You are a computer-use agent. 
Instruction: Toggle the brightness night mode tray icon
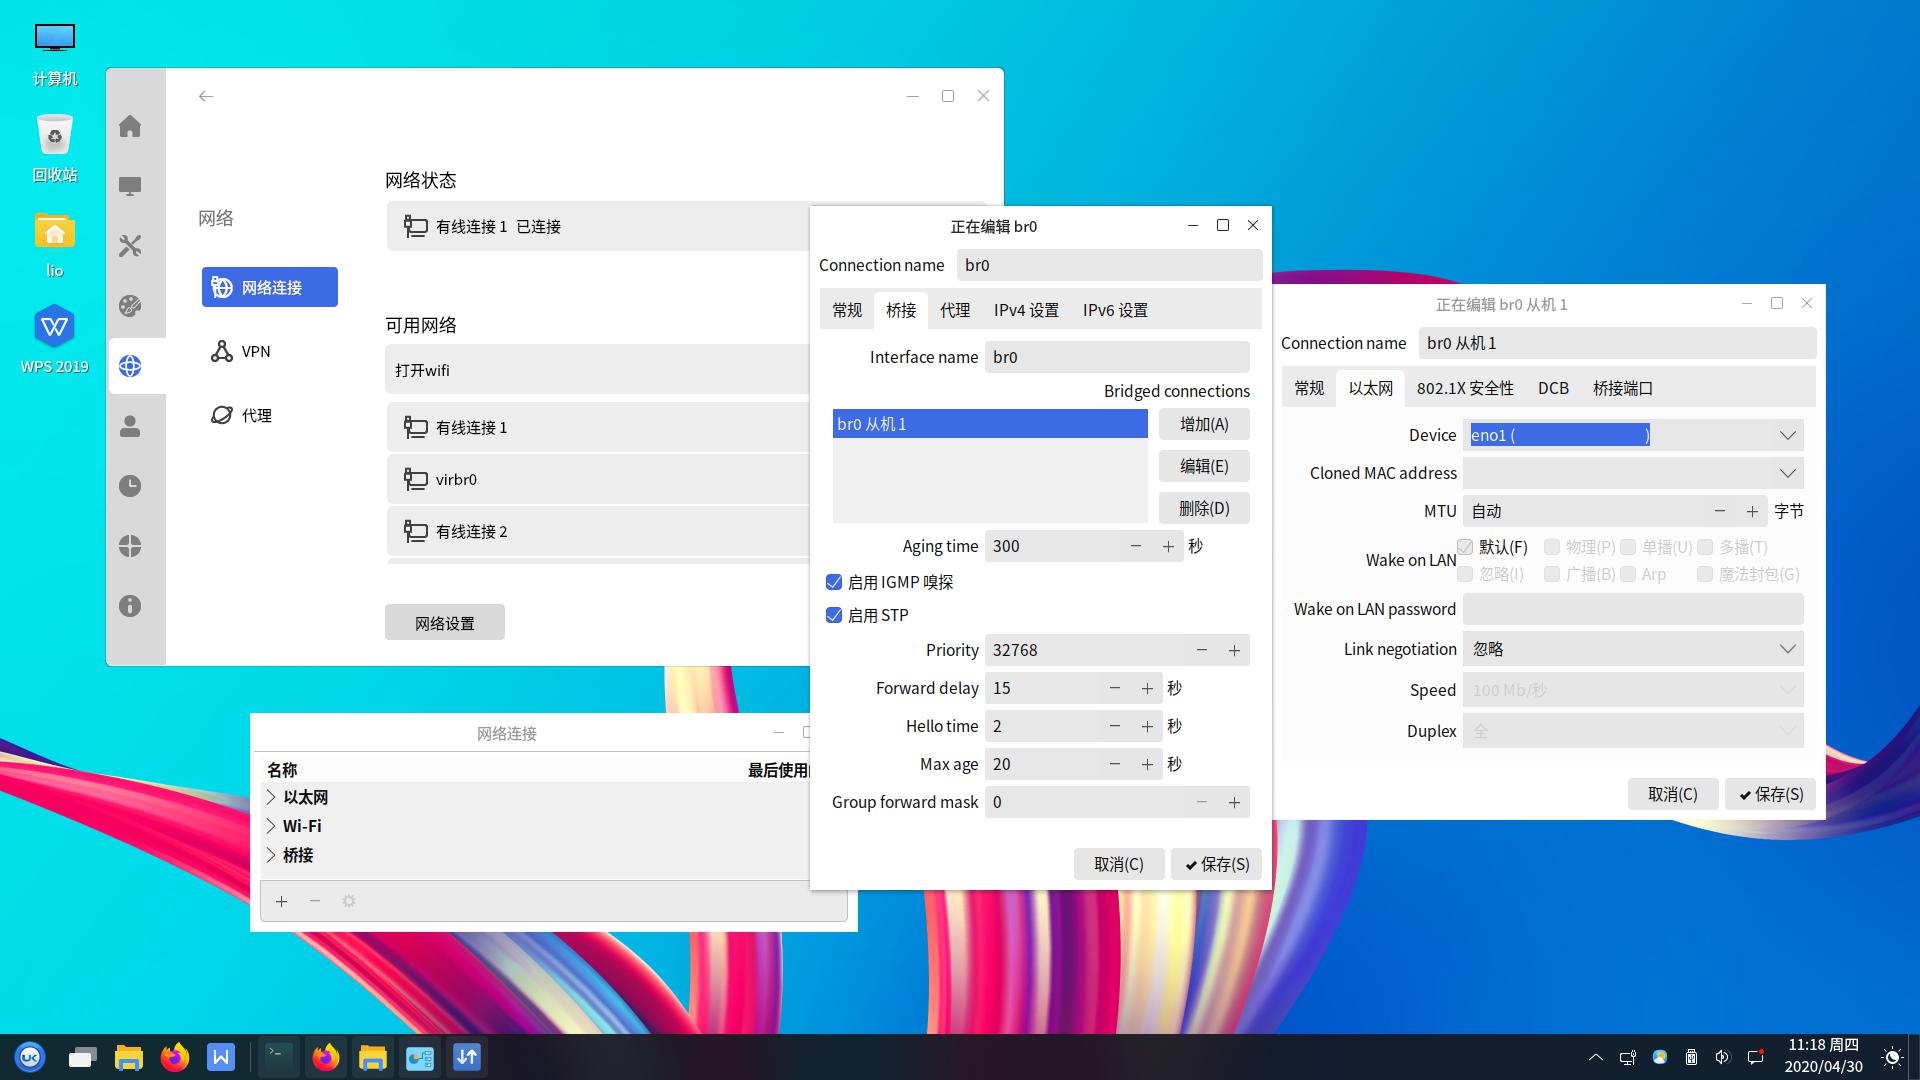pyautogui.click(x=1892, y=1057)
